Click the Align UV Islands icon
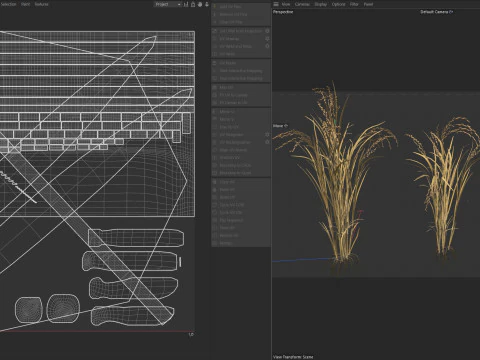This screenshot has height=360, width=480. click(215, 150)
